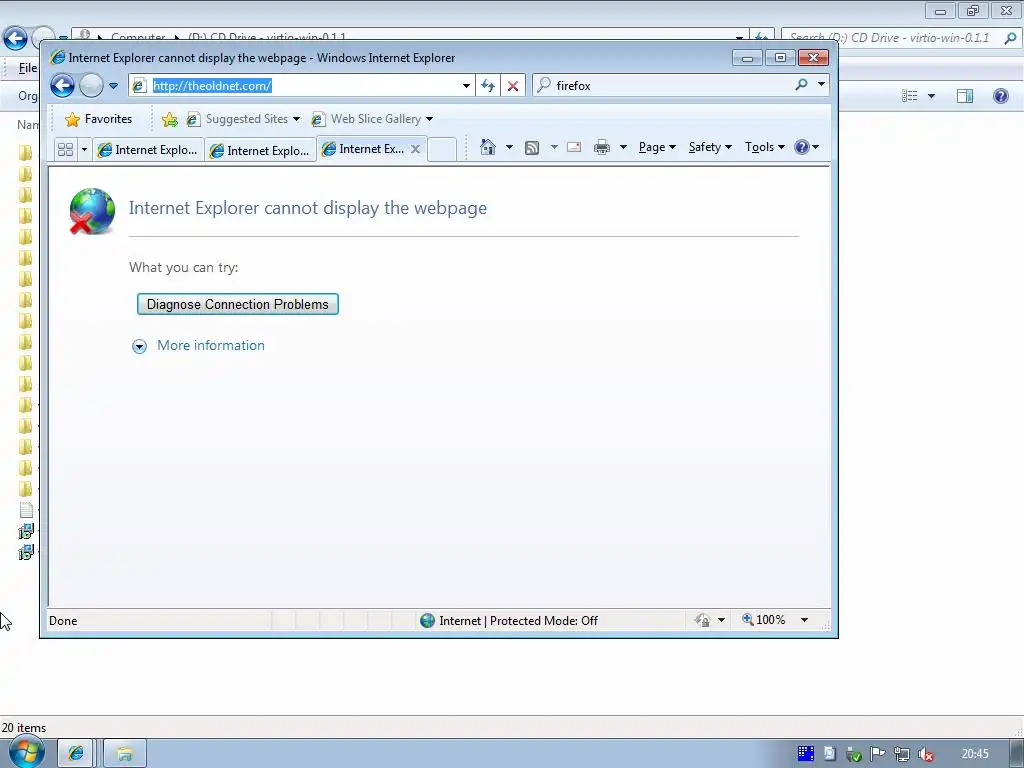The width and height of the screenshot is (1024, 768).
Task: Open the recent pages dropdown arrow
Action: [x=114, y=86]
